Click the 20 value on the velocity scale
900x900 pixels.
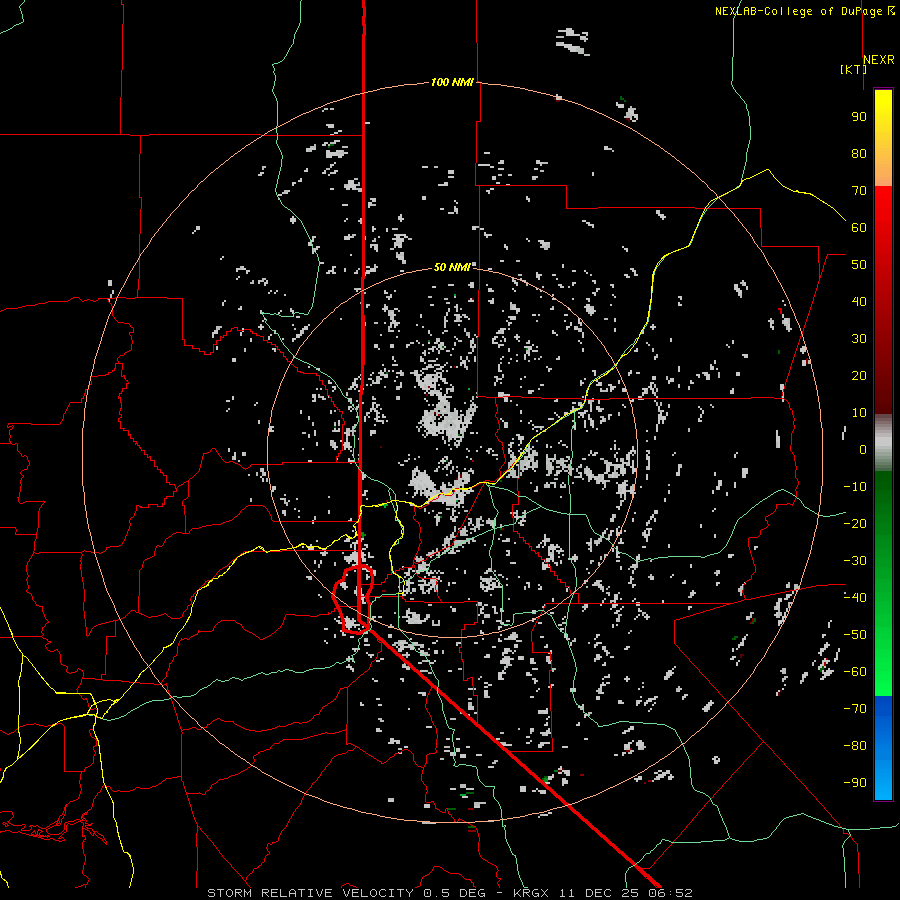859,375
